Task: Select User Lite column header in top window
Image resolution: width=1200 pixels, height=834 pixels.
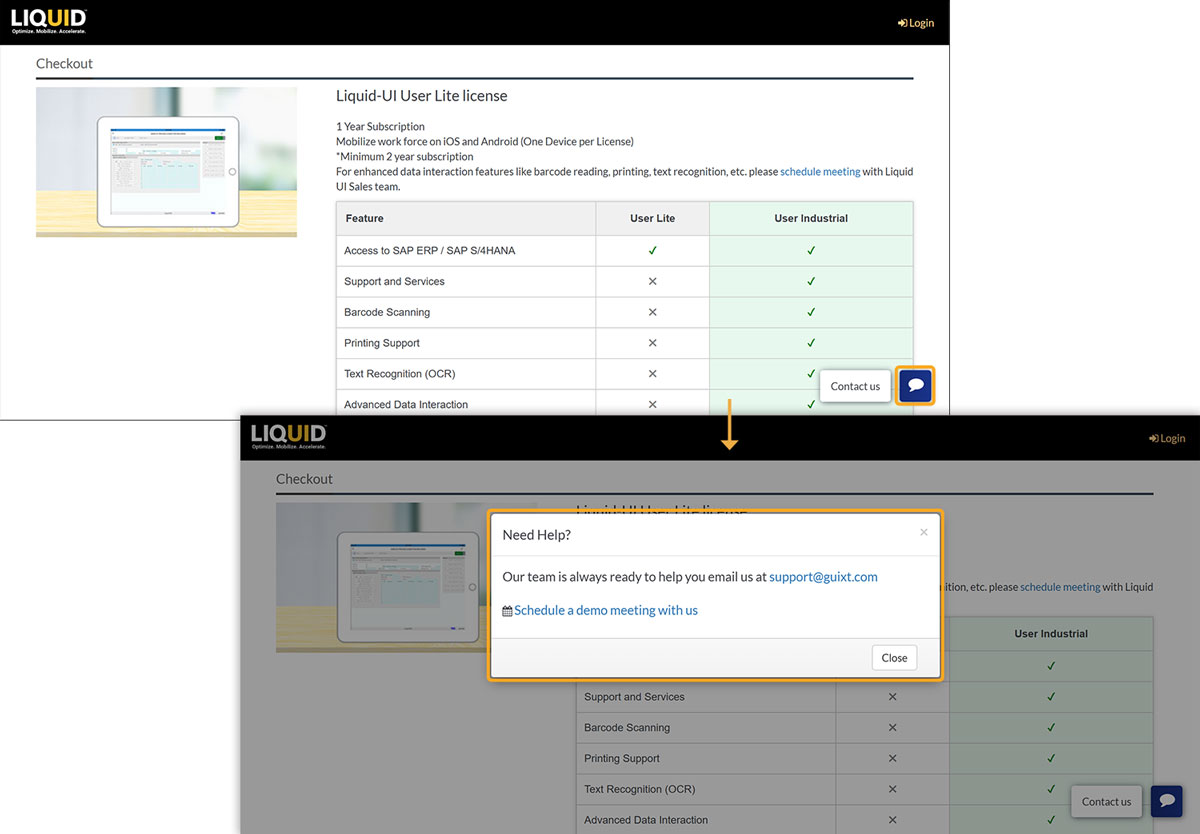Action: (652, 218)
